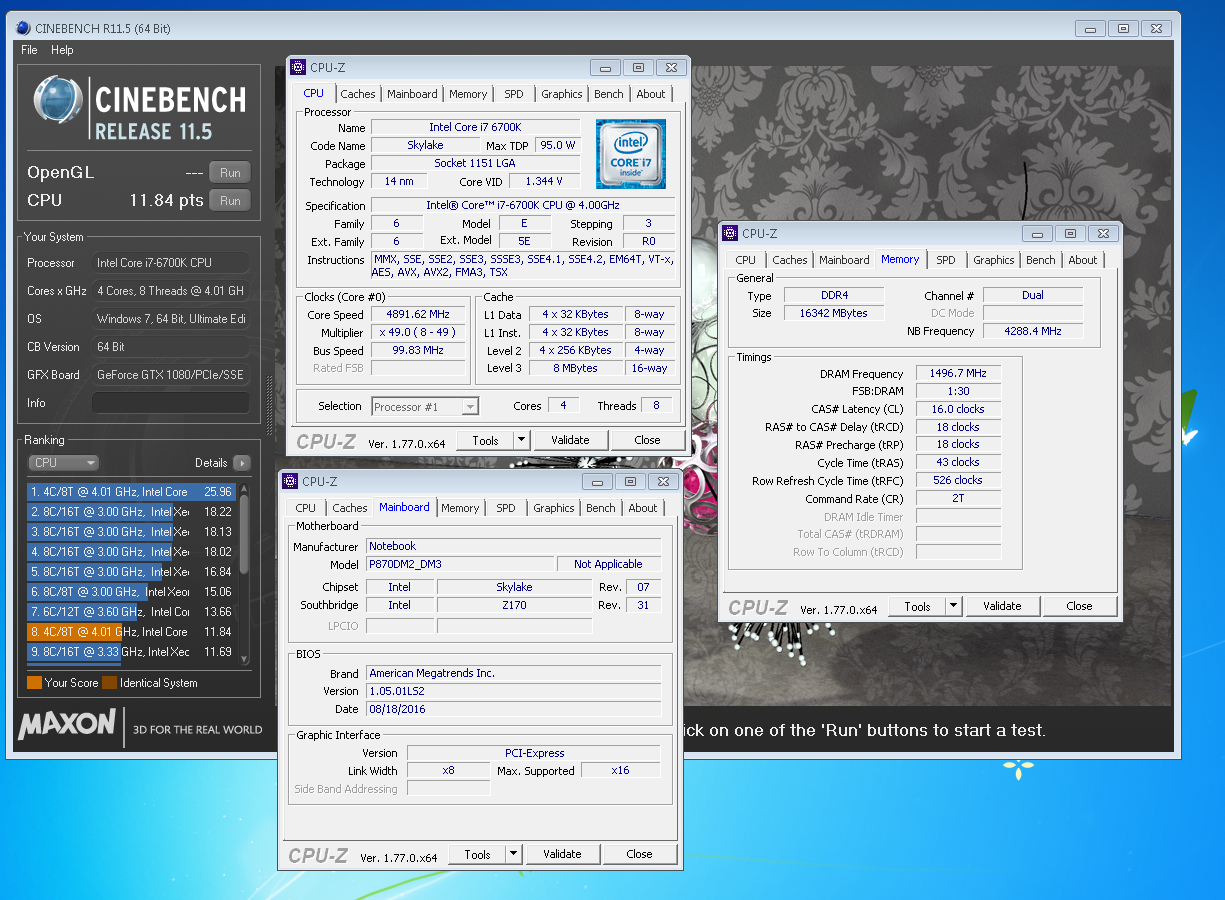Click Tools button in Memory window
This screenshot has width=1225, height=900.
pyautogui.click(x=917, y=606)
